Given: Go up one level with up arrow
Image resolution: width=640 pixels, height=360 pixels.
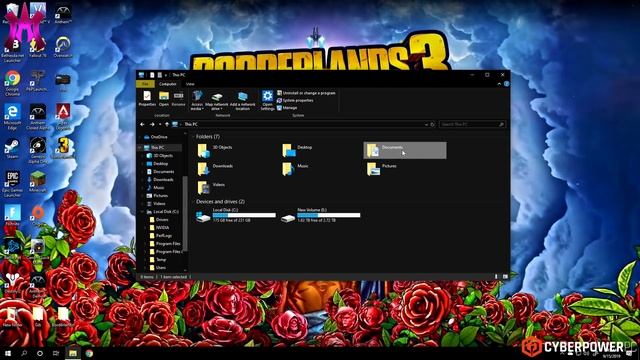Looking at the screenshot, I should [167, 124].
